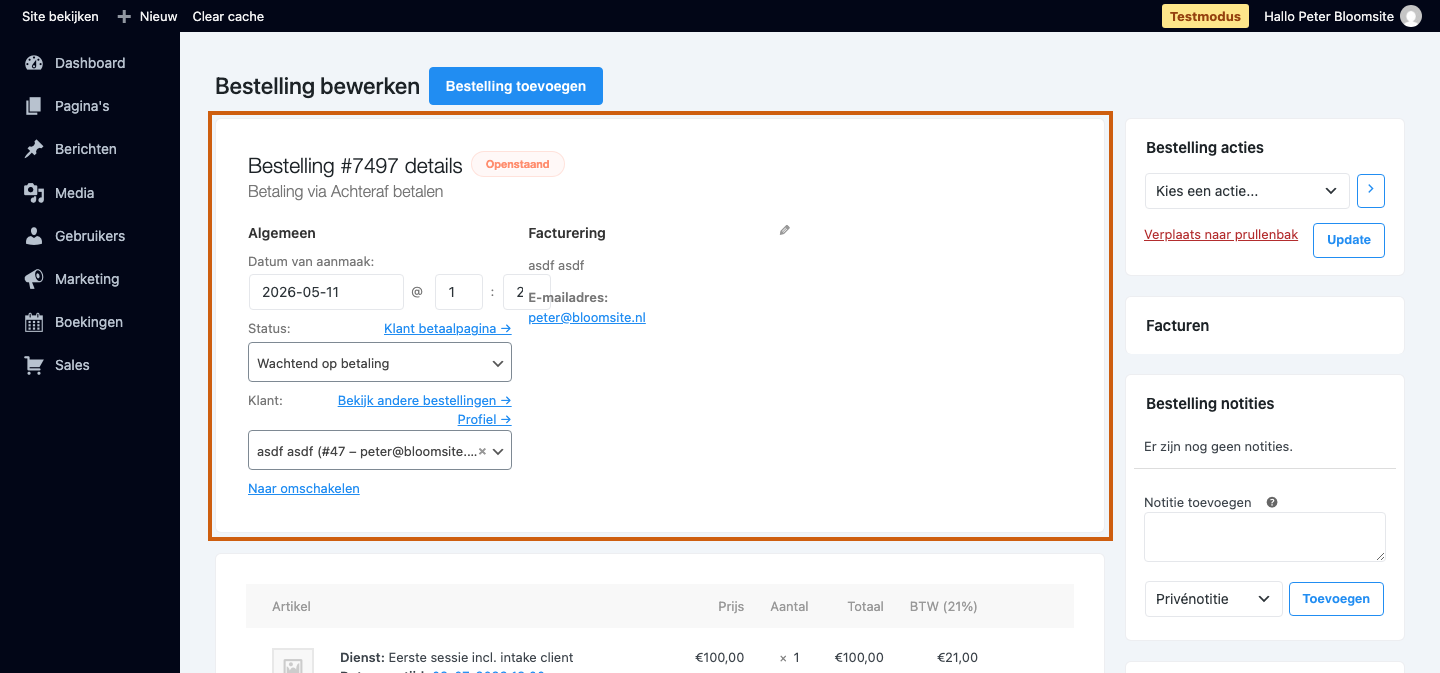Click the Eerste sessie incl. intake client item
This screenshot has height=673, width=1440.
(x=482, y=657)
